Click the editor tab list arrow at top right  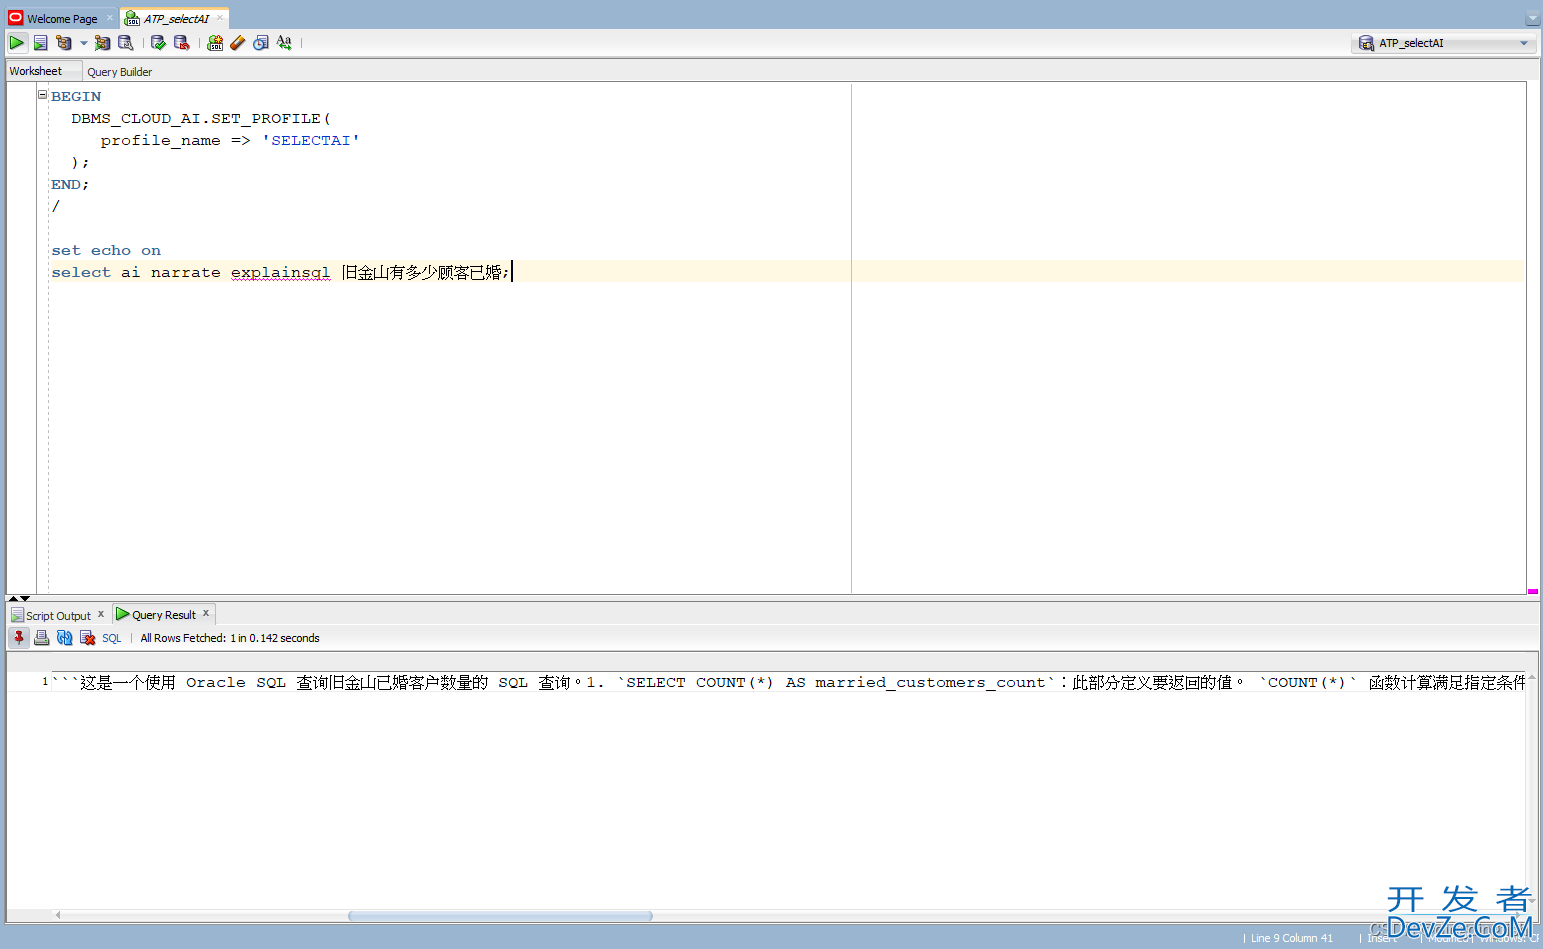pyautogui.click(x=1532, y=19)
